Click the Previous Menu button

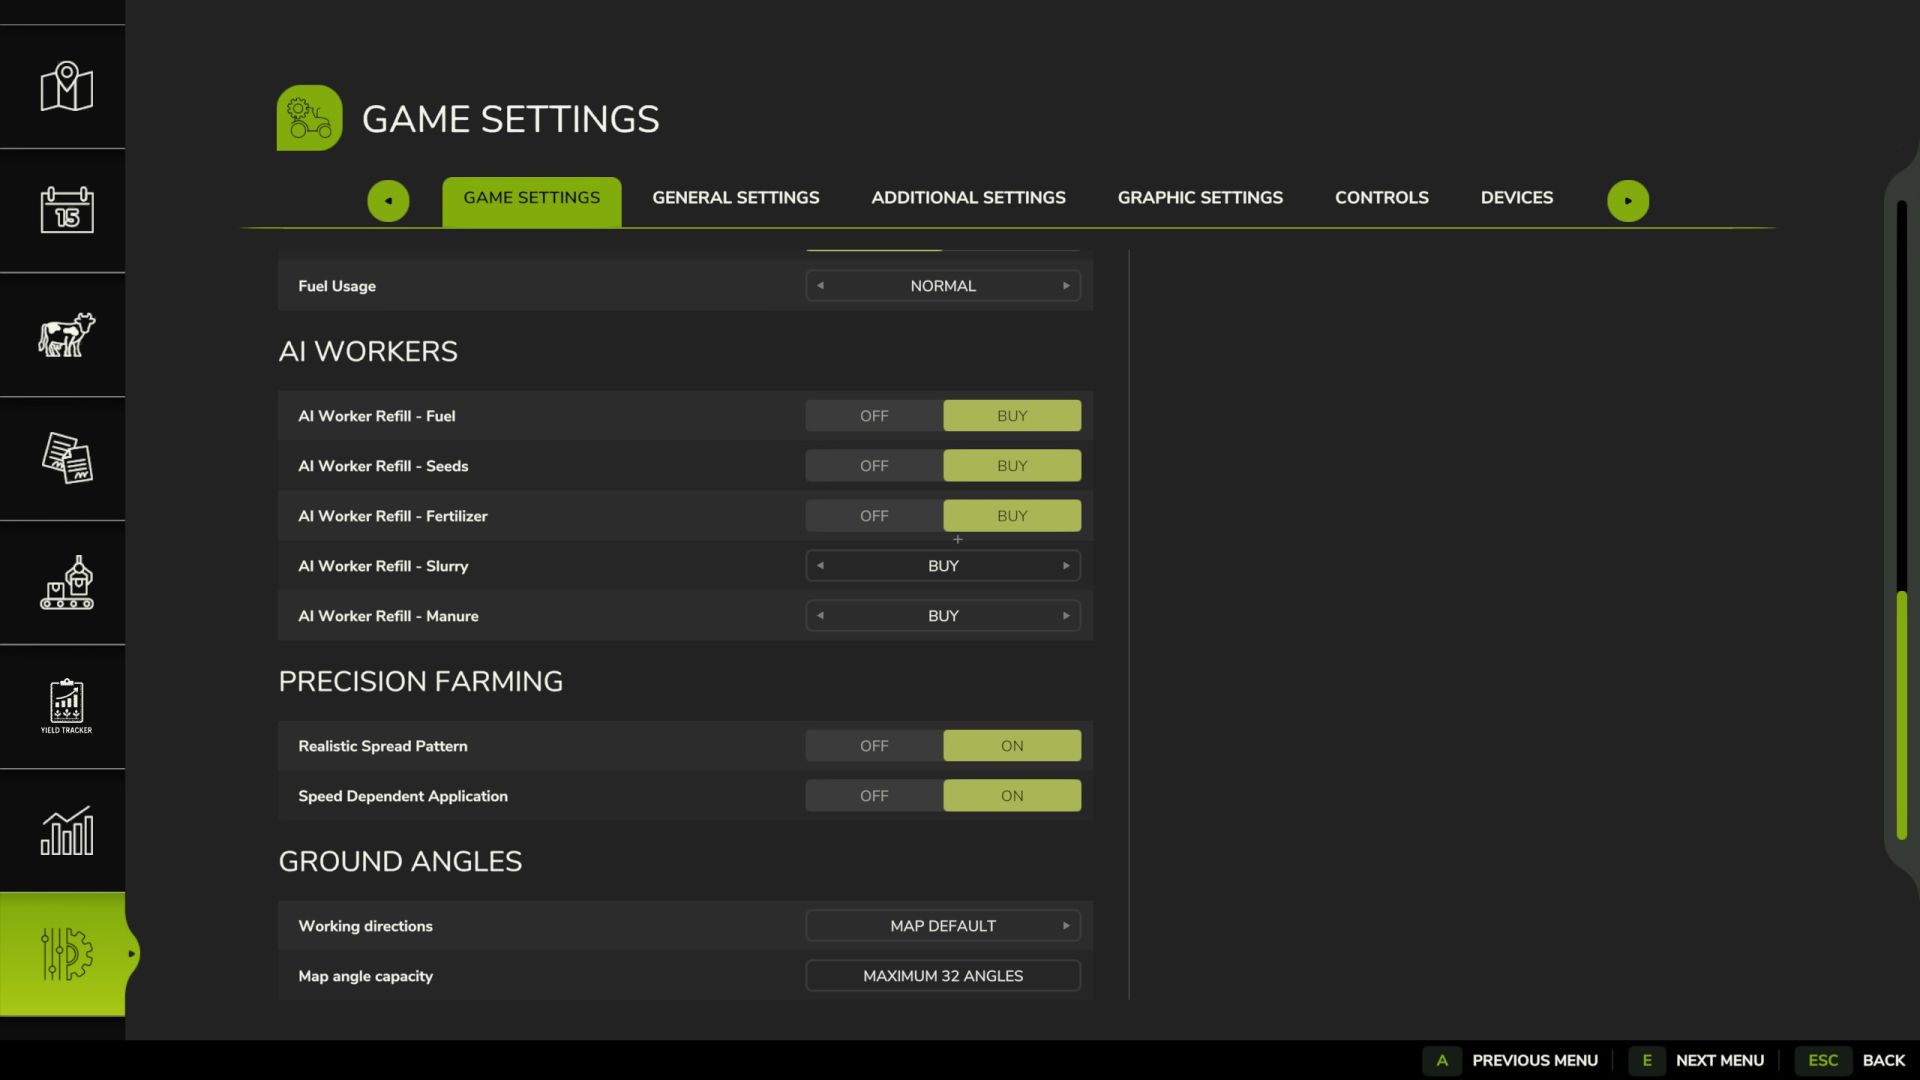pos(1511,1060)
